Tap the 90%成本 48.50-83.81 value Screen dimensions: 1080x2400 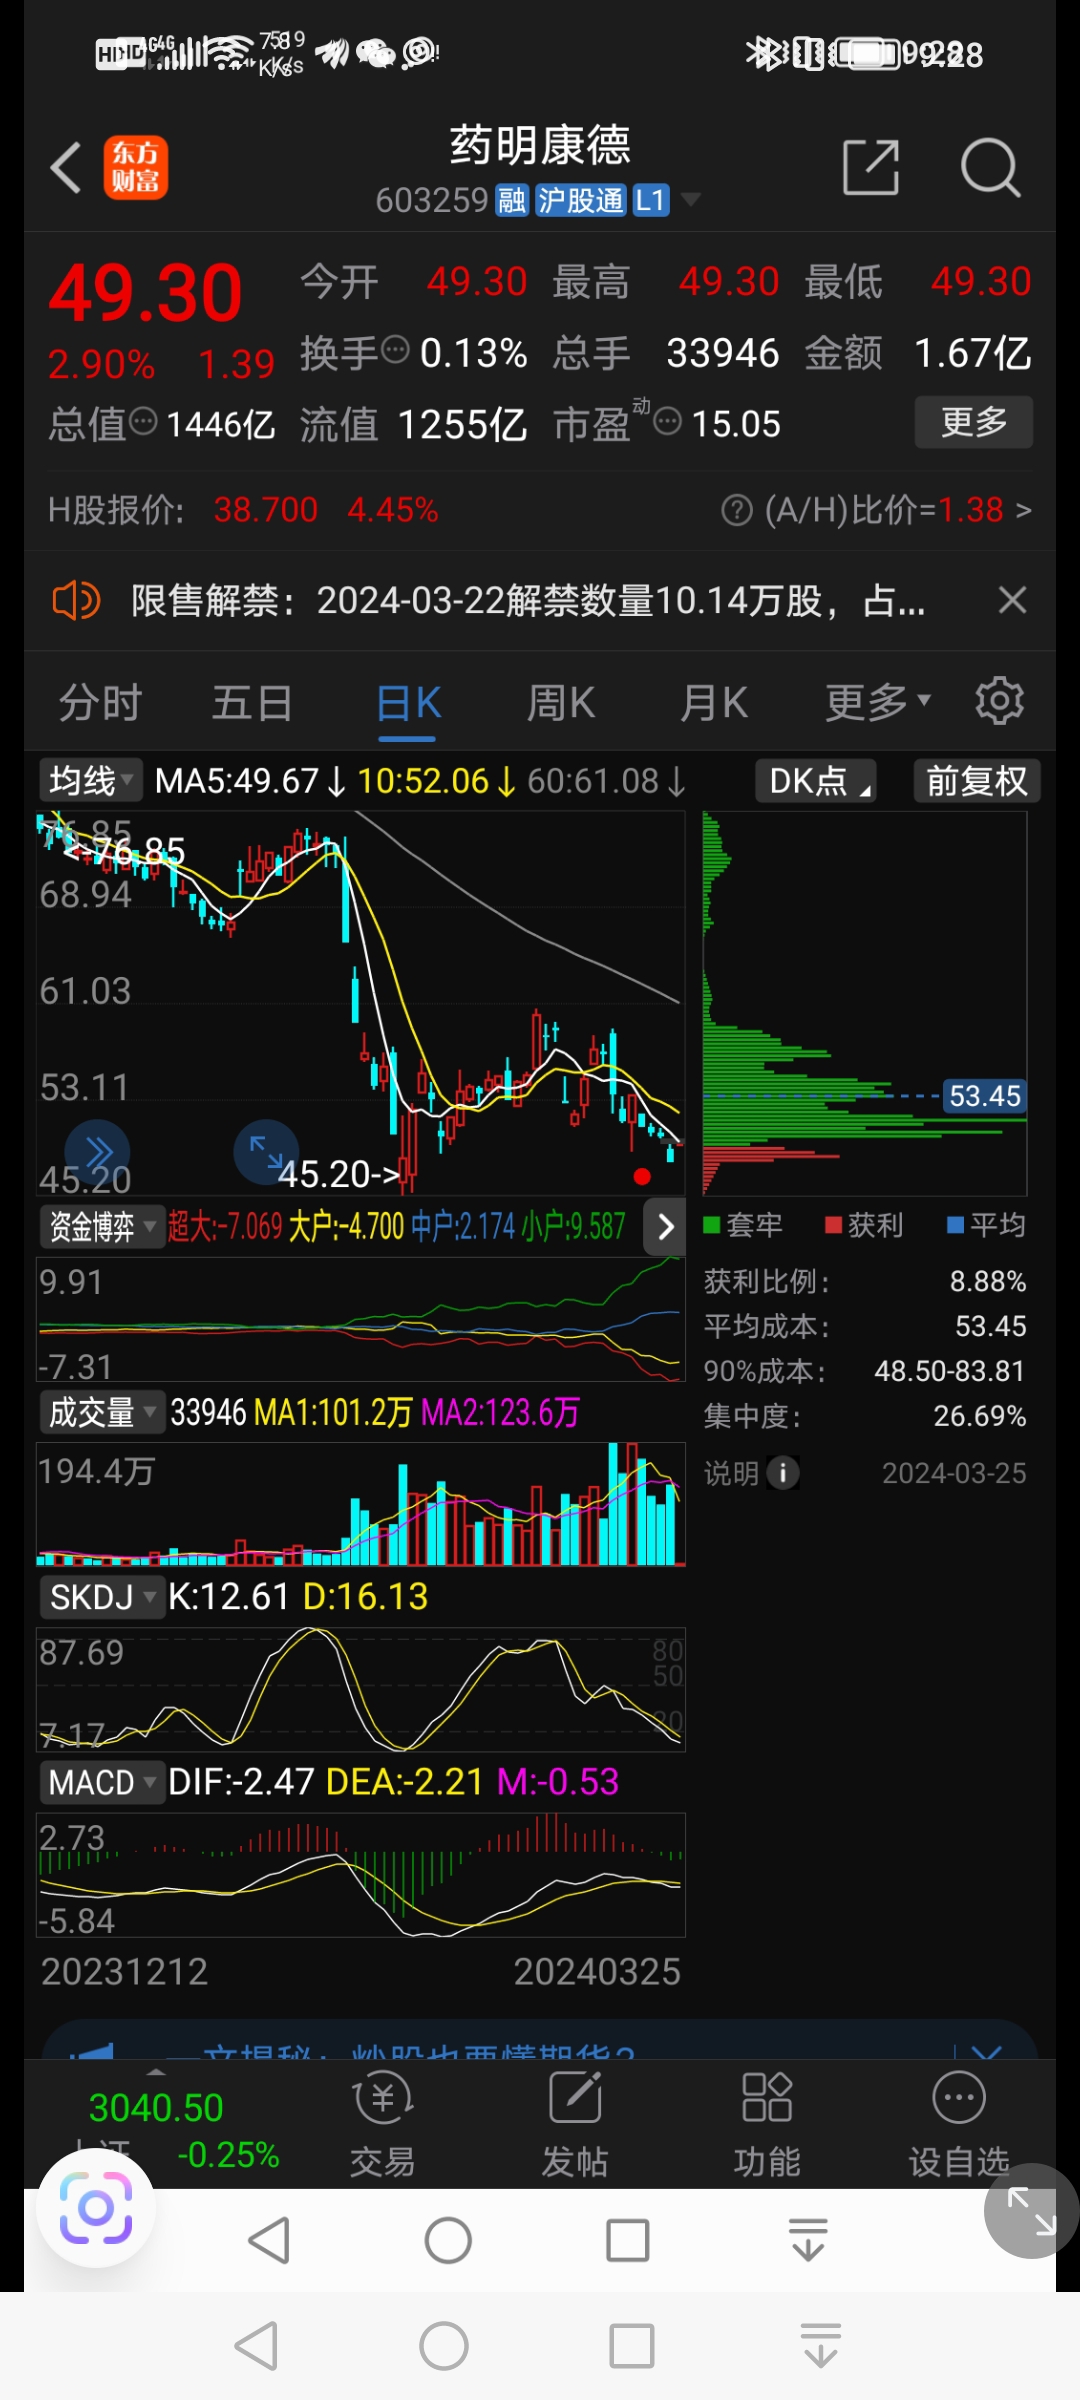point(950,1371)
